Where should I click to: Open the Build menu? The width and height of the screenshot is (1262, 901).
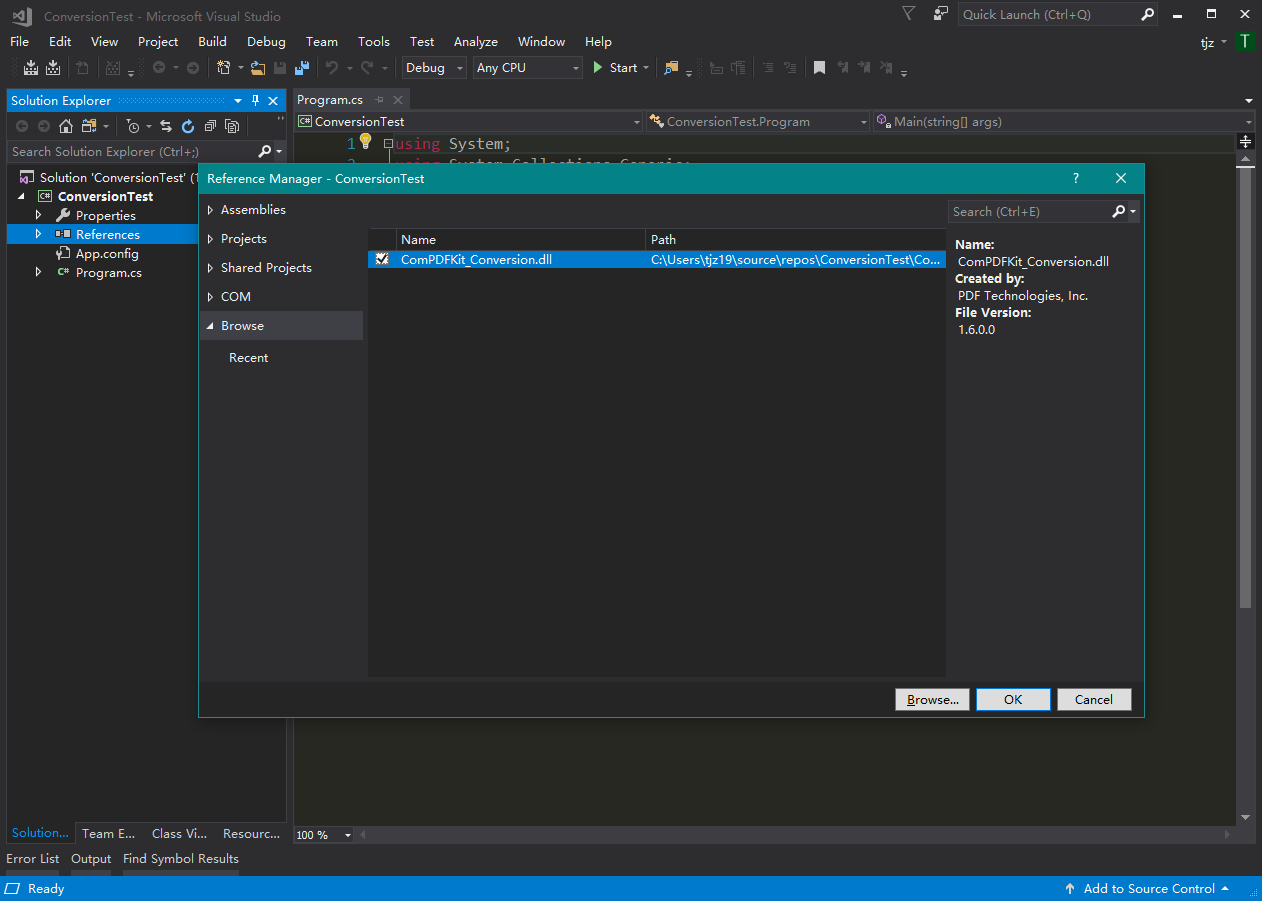point(212,41)
